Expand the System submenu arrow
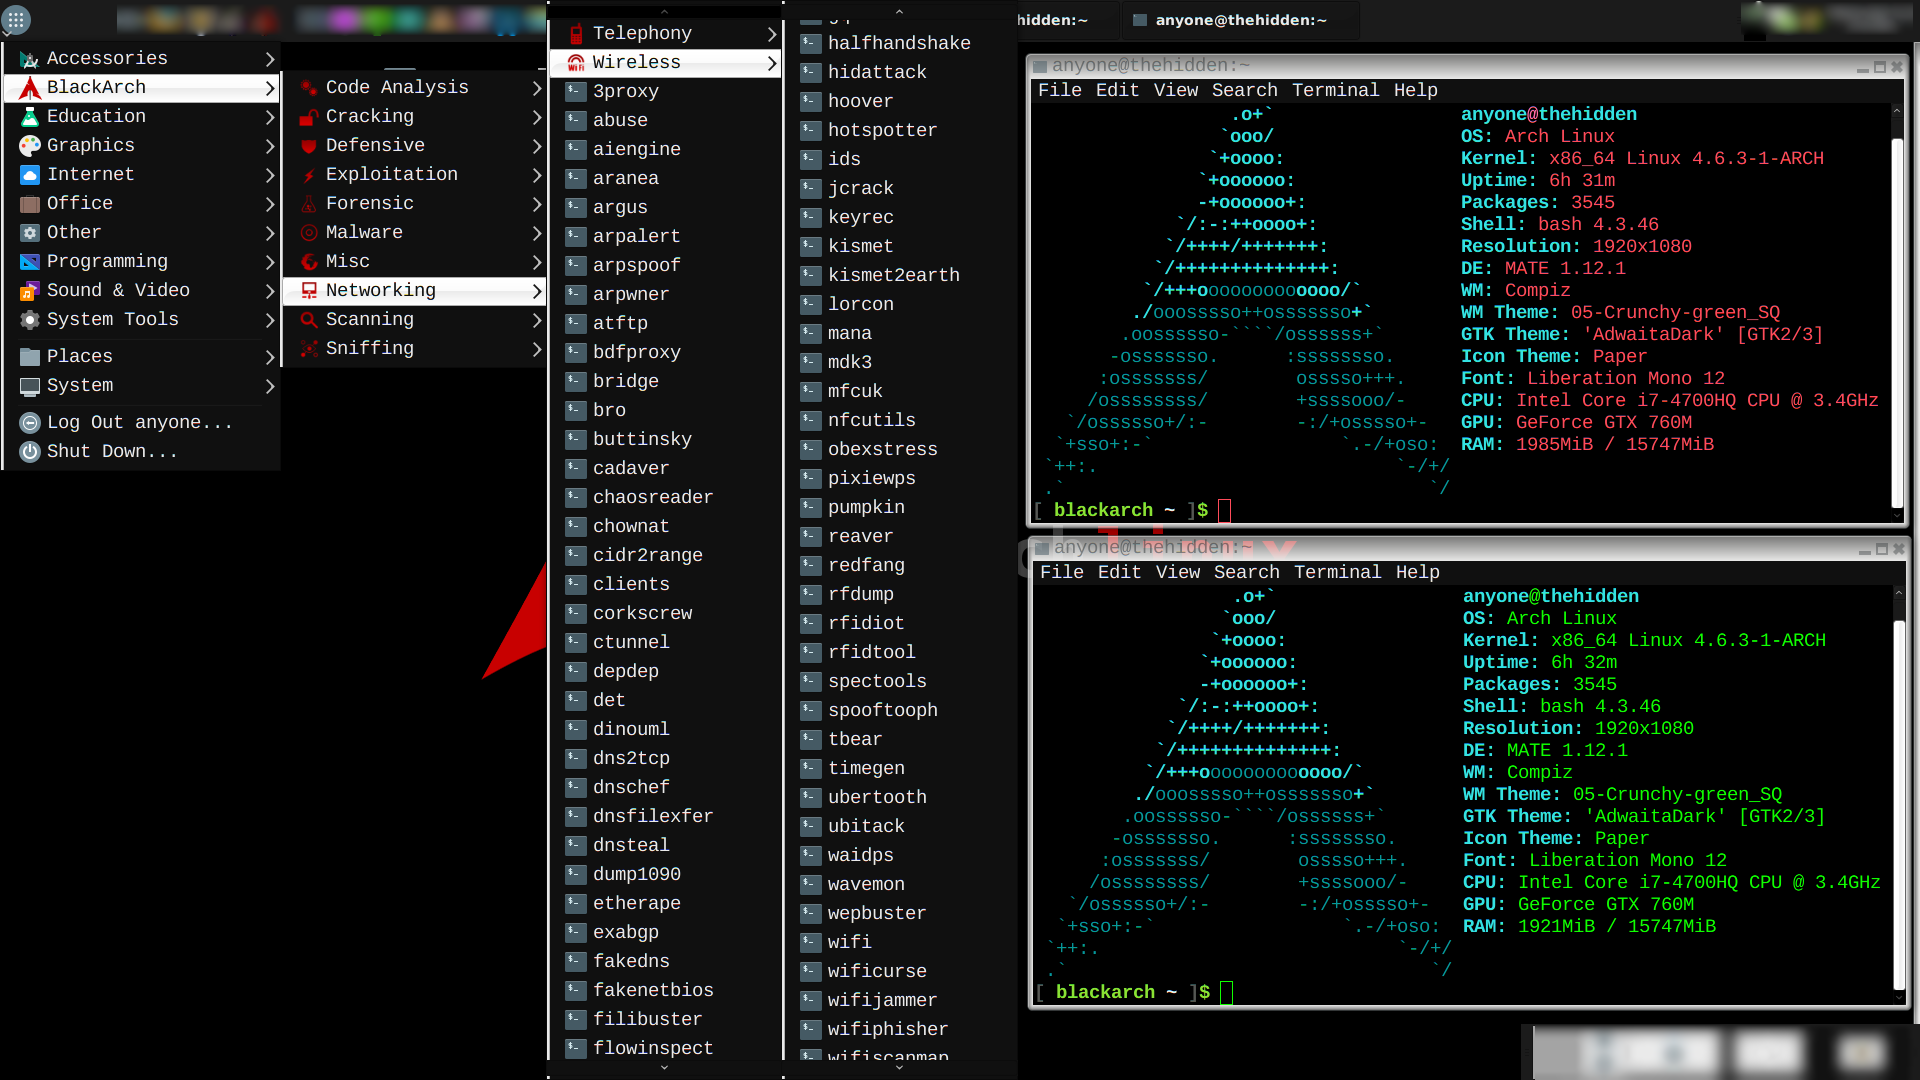 point(269,386)
